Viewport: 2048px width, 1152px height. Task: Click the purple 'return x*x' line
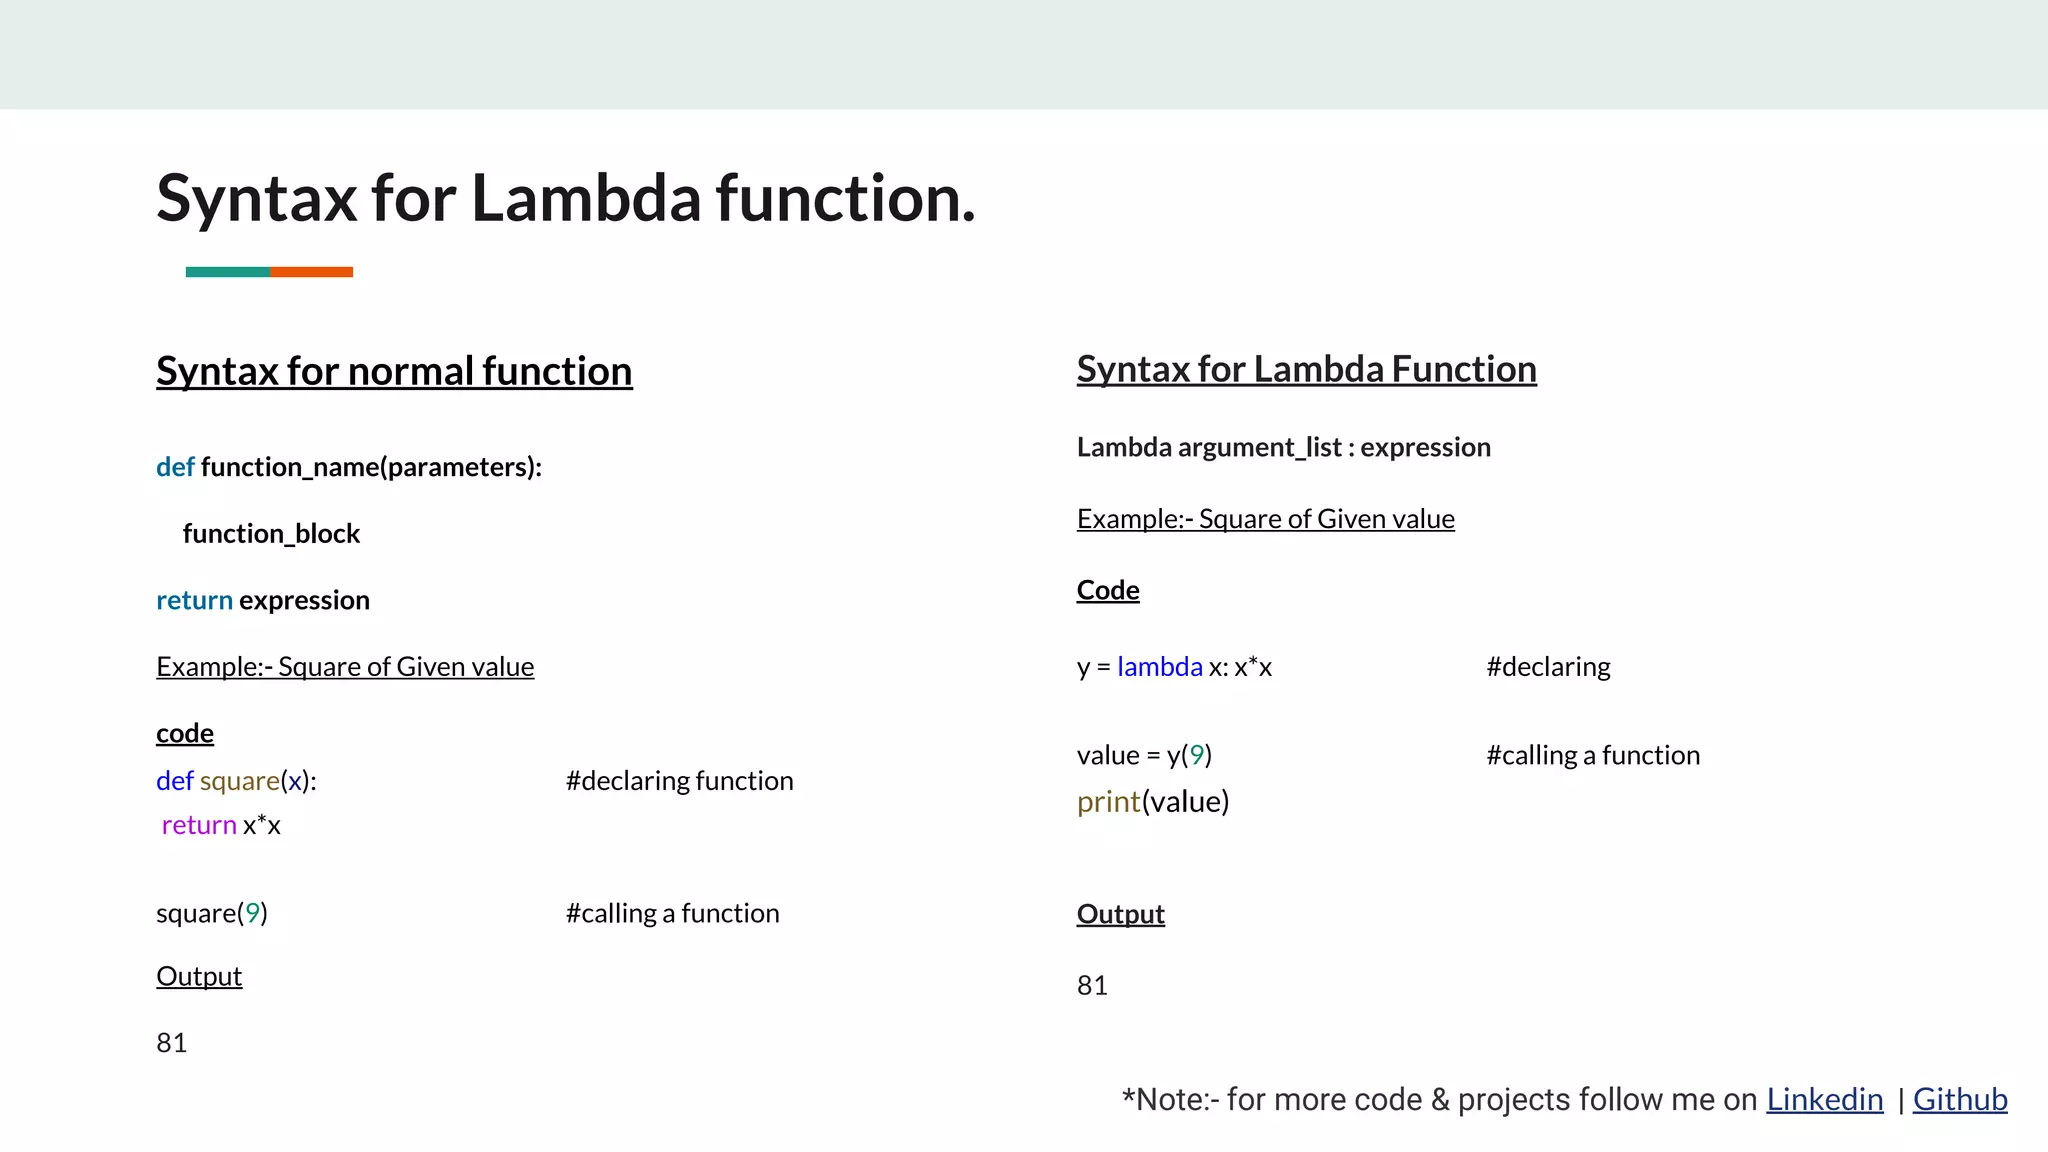tap(221, 825)
